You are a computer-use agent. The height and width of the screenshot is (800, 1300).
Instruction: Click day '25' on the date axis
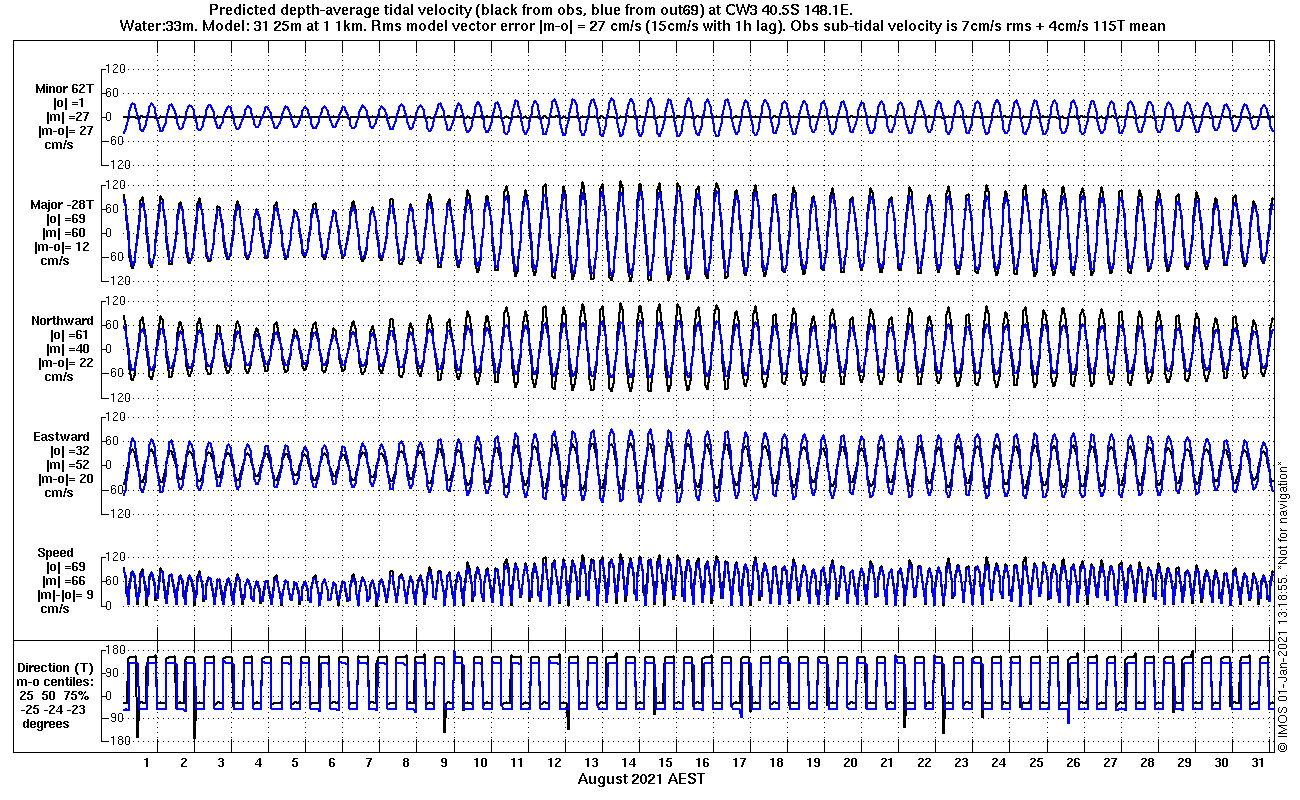click(1034, 762)
